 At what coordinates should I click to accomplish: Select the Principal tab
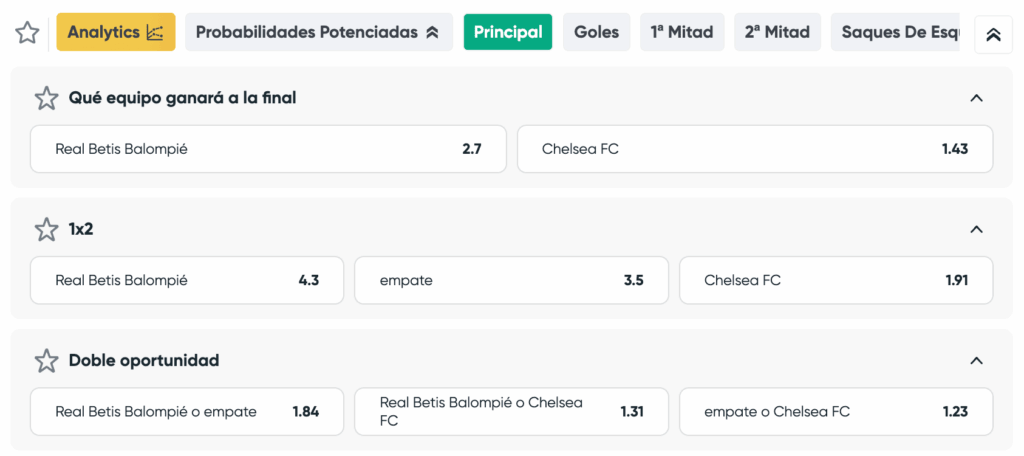508,32
